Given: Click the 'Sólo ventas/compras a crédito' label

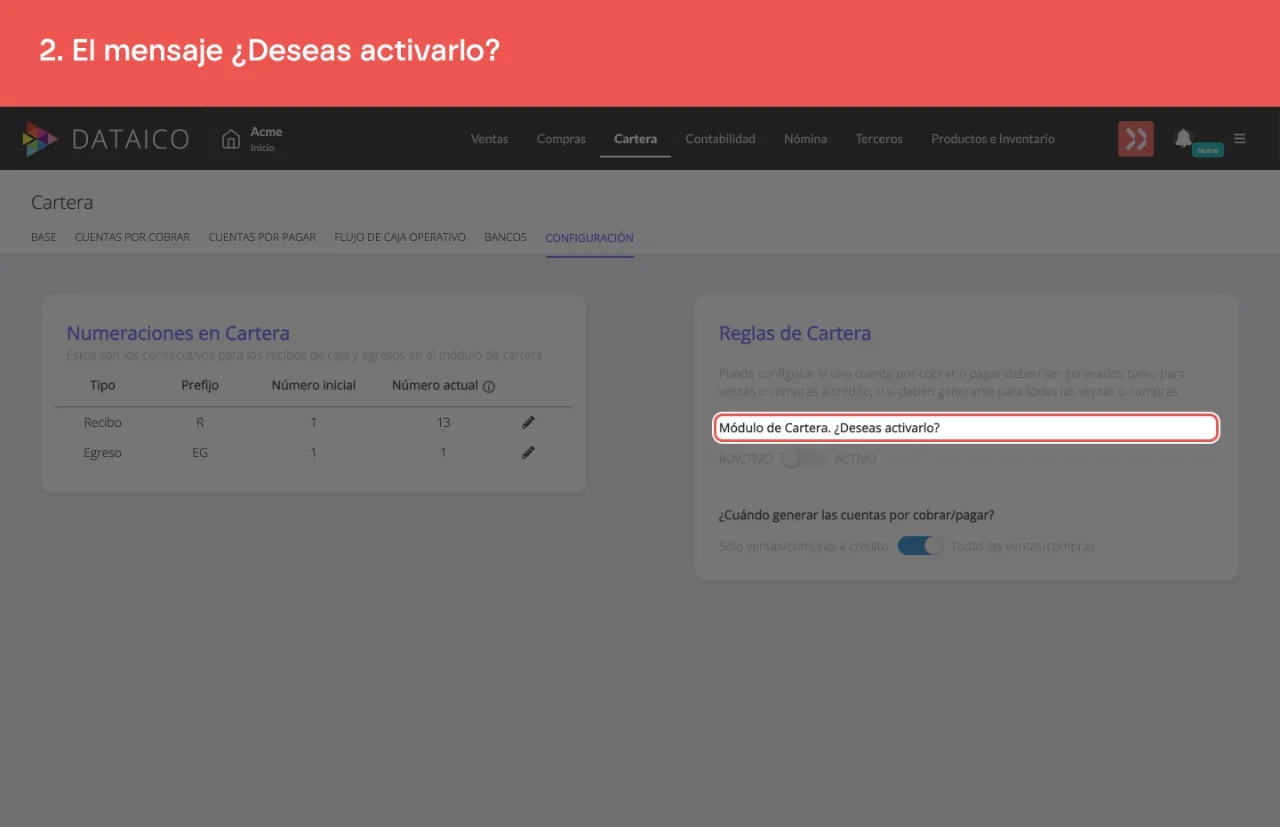Looking at the screenshot, I should (x=803, y=546).
